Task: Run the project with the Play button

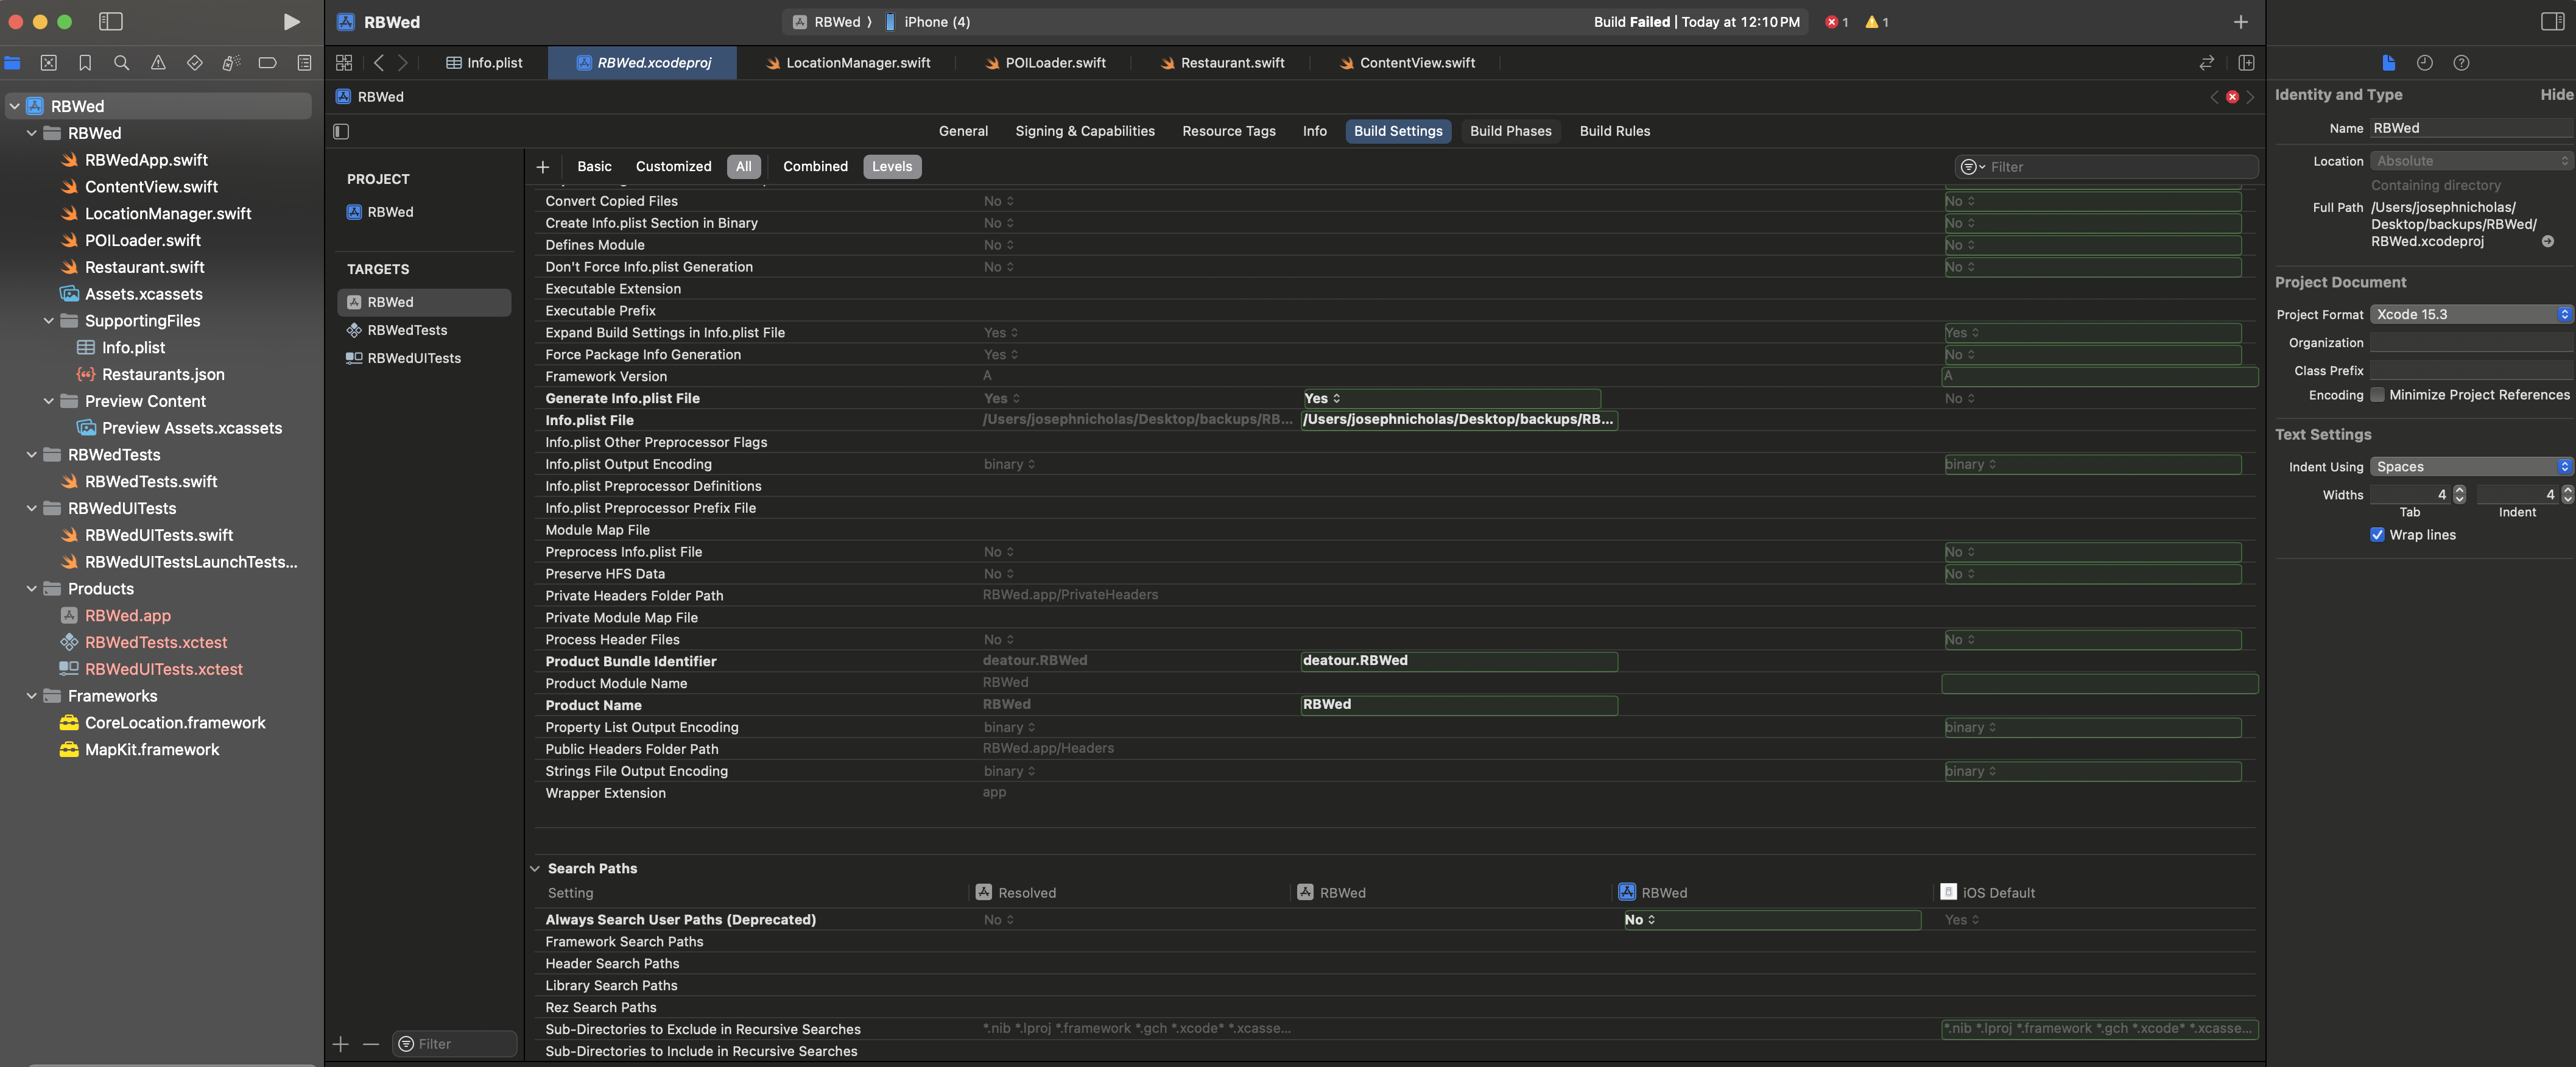Action: pyautogui.click(x=291, y=22)
